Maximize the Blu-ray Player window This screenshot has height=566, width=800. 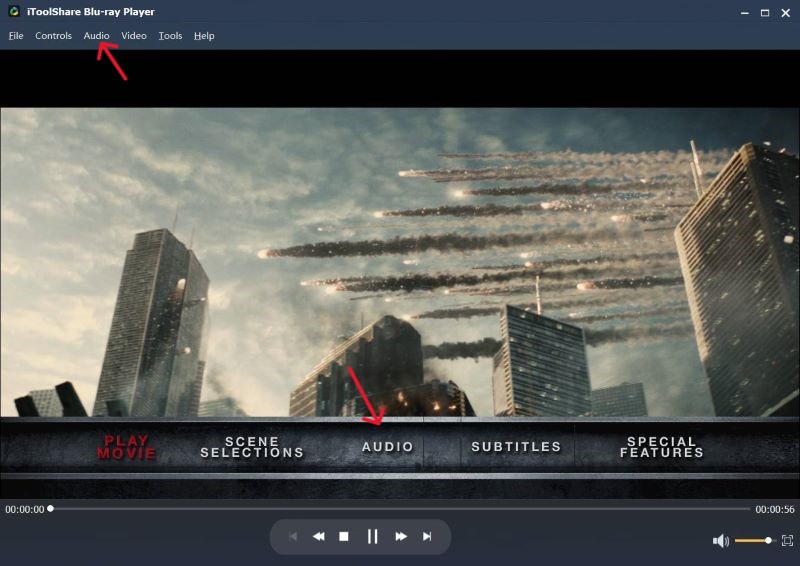pyautogui.click(x=765, y=13)
